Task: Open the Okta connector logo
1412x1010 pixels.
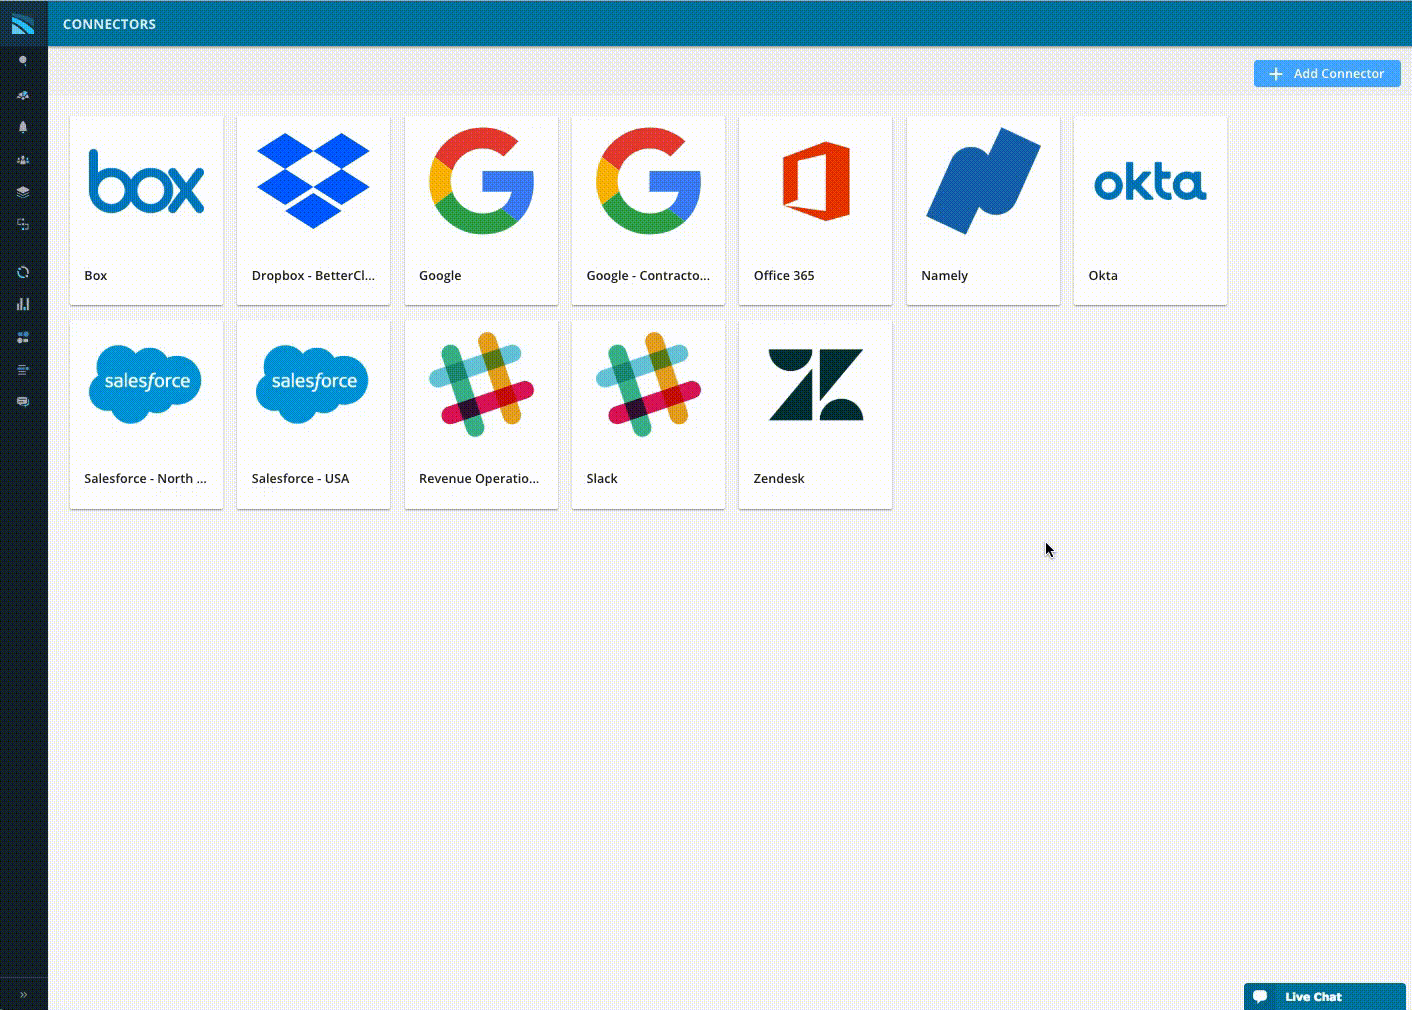Action: pyautogui.click(x=1150, y=183)
